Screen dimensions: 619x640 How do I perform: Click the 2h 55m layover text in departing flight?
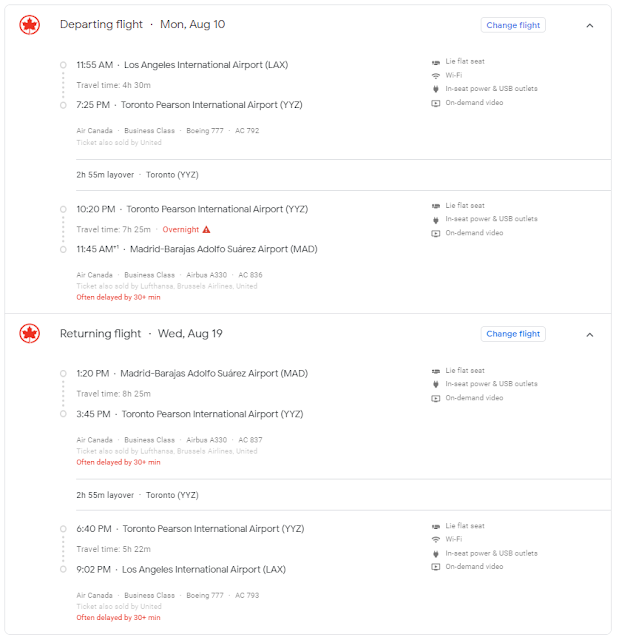click(x=105, y=174)
